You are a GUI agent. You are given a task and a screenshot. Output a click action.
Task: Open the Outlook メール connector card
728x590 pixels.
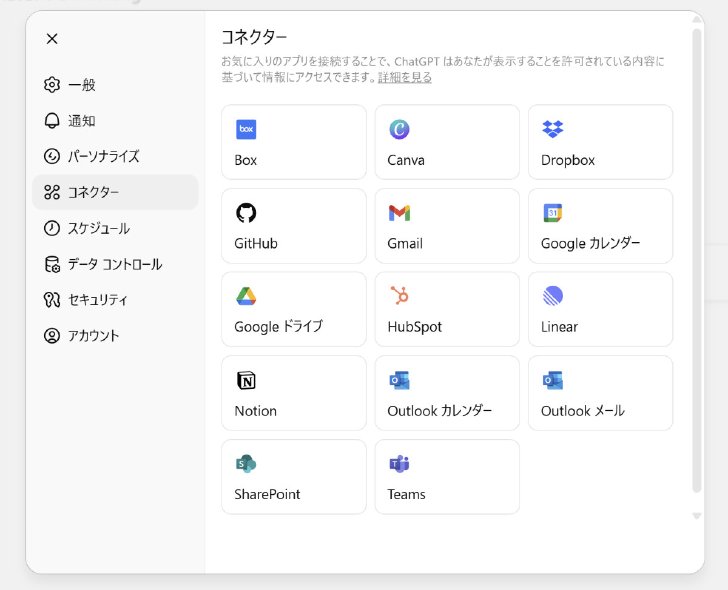600,393
